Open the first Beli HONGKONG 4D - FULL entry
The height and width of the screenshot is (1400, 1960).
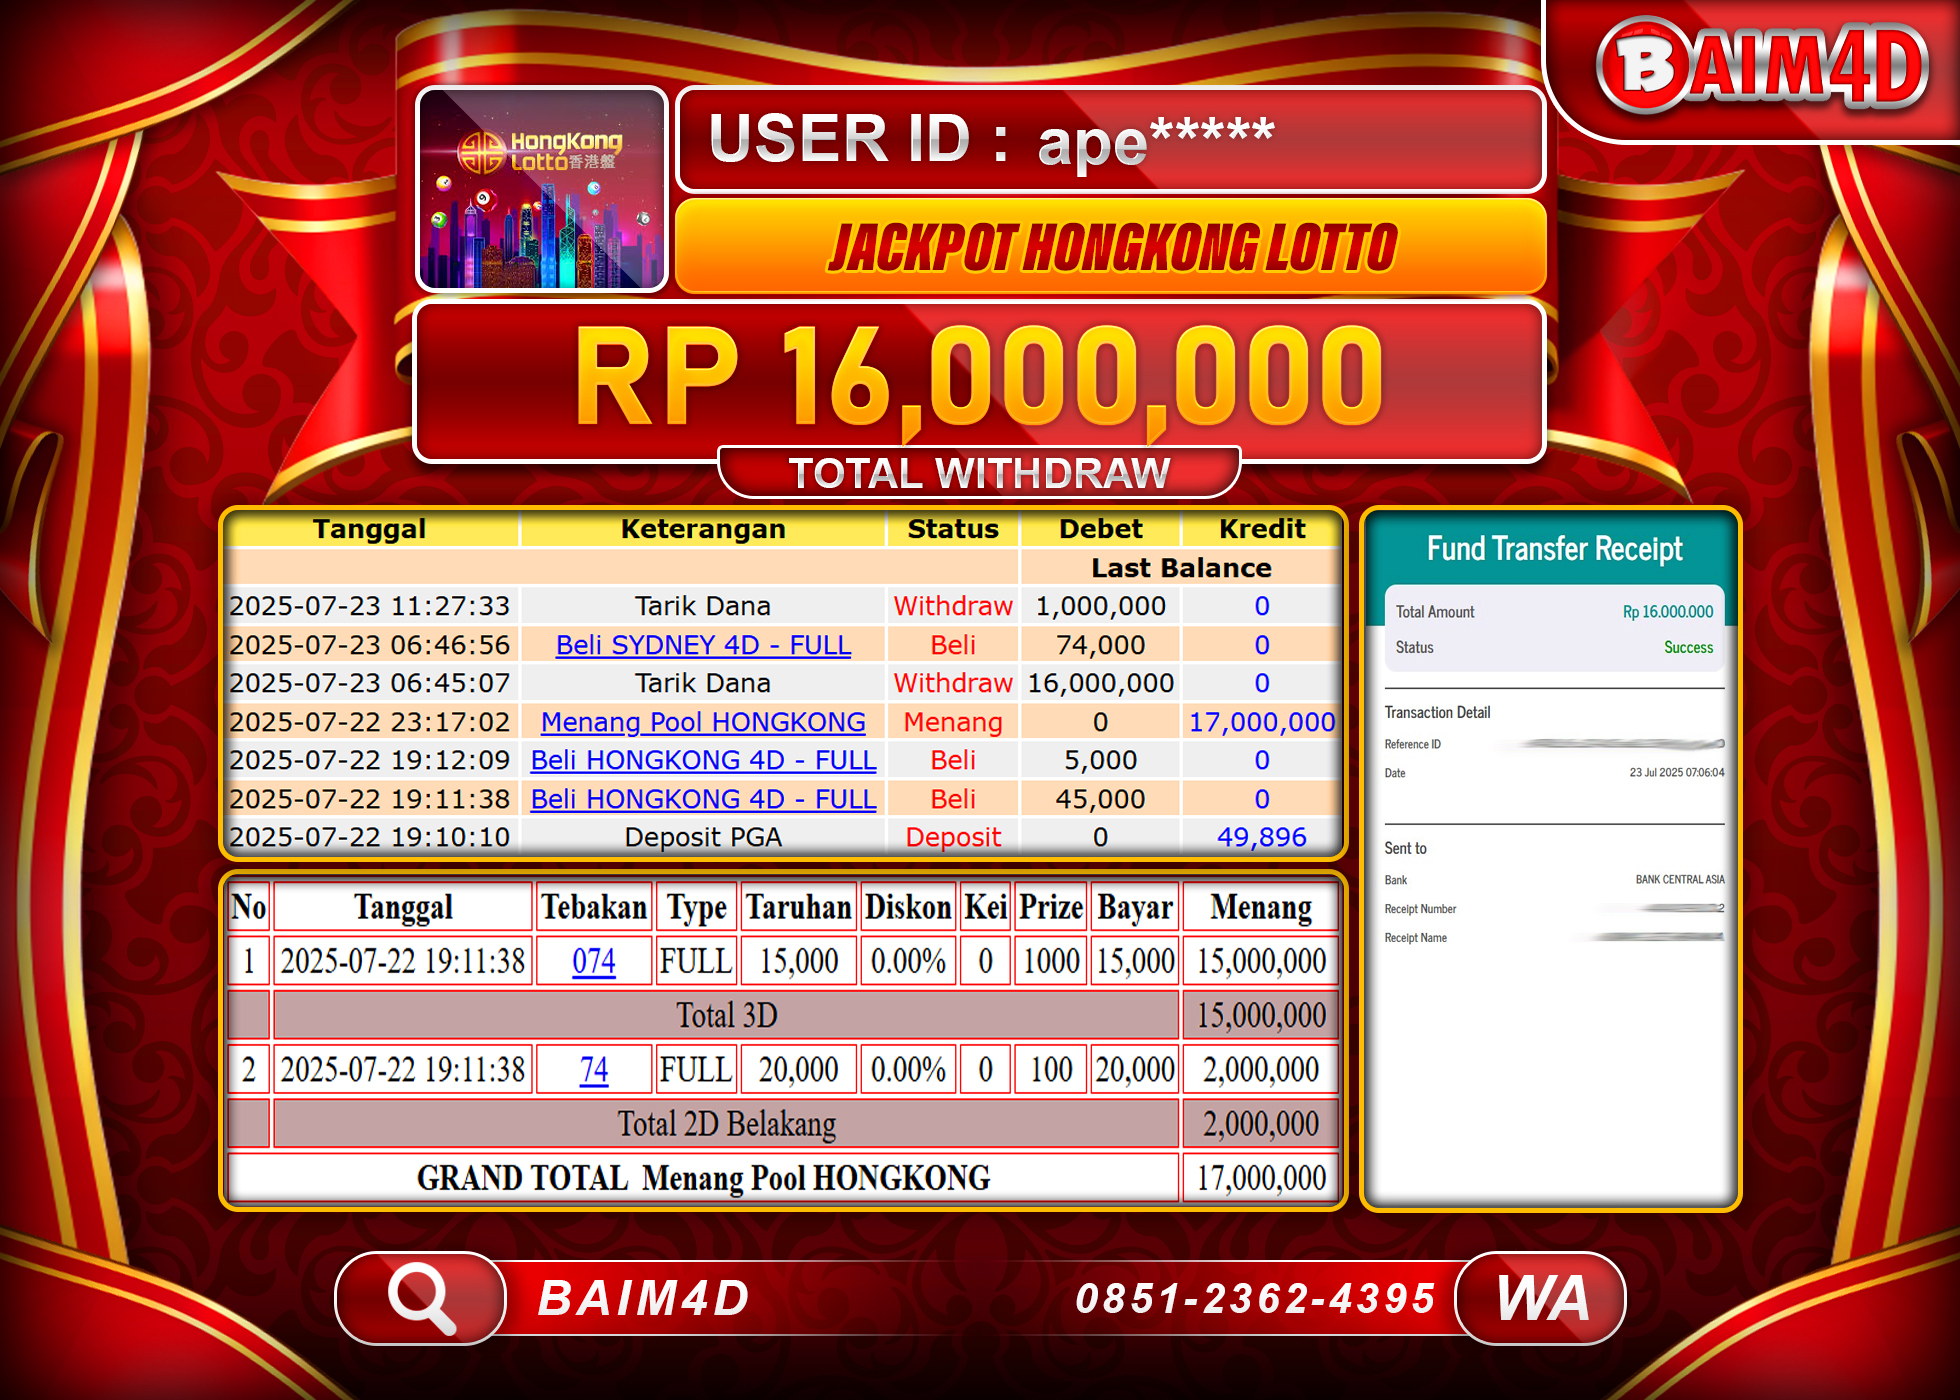[703, 760]
